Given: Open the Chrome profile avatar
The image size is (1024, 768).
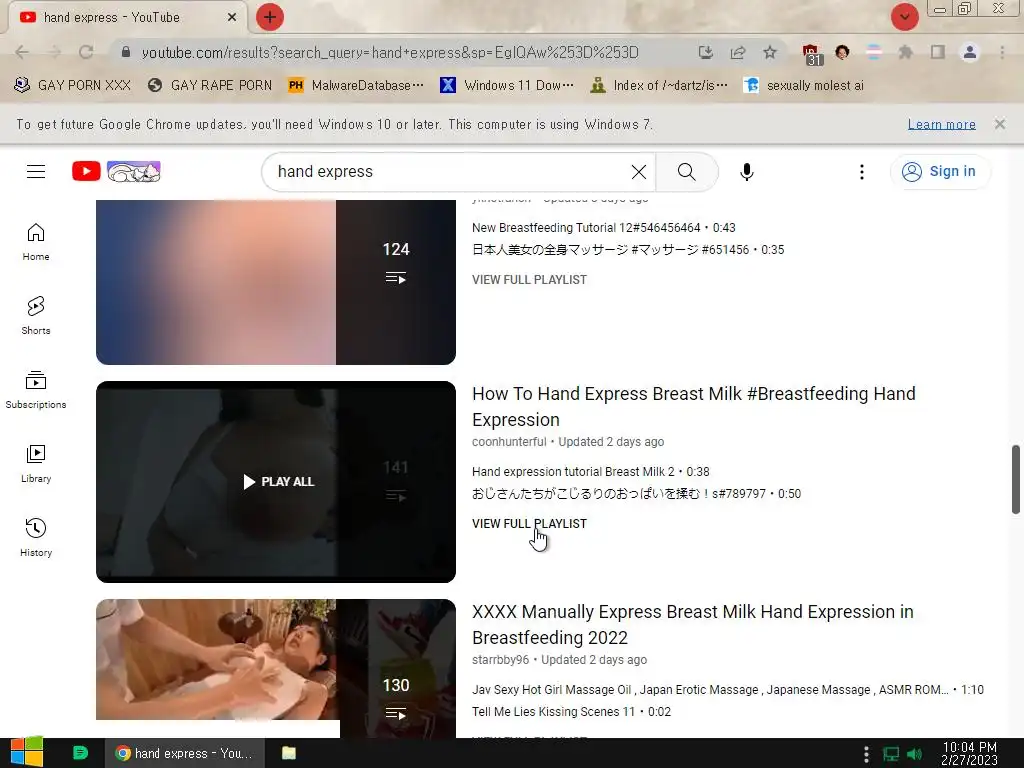Looking at the screenshot, I should coord(970,52).
